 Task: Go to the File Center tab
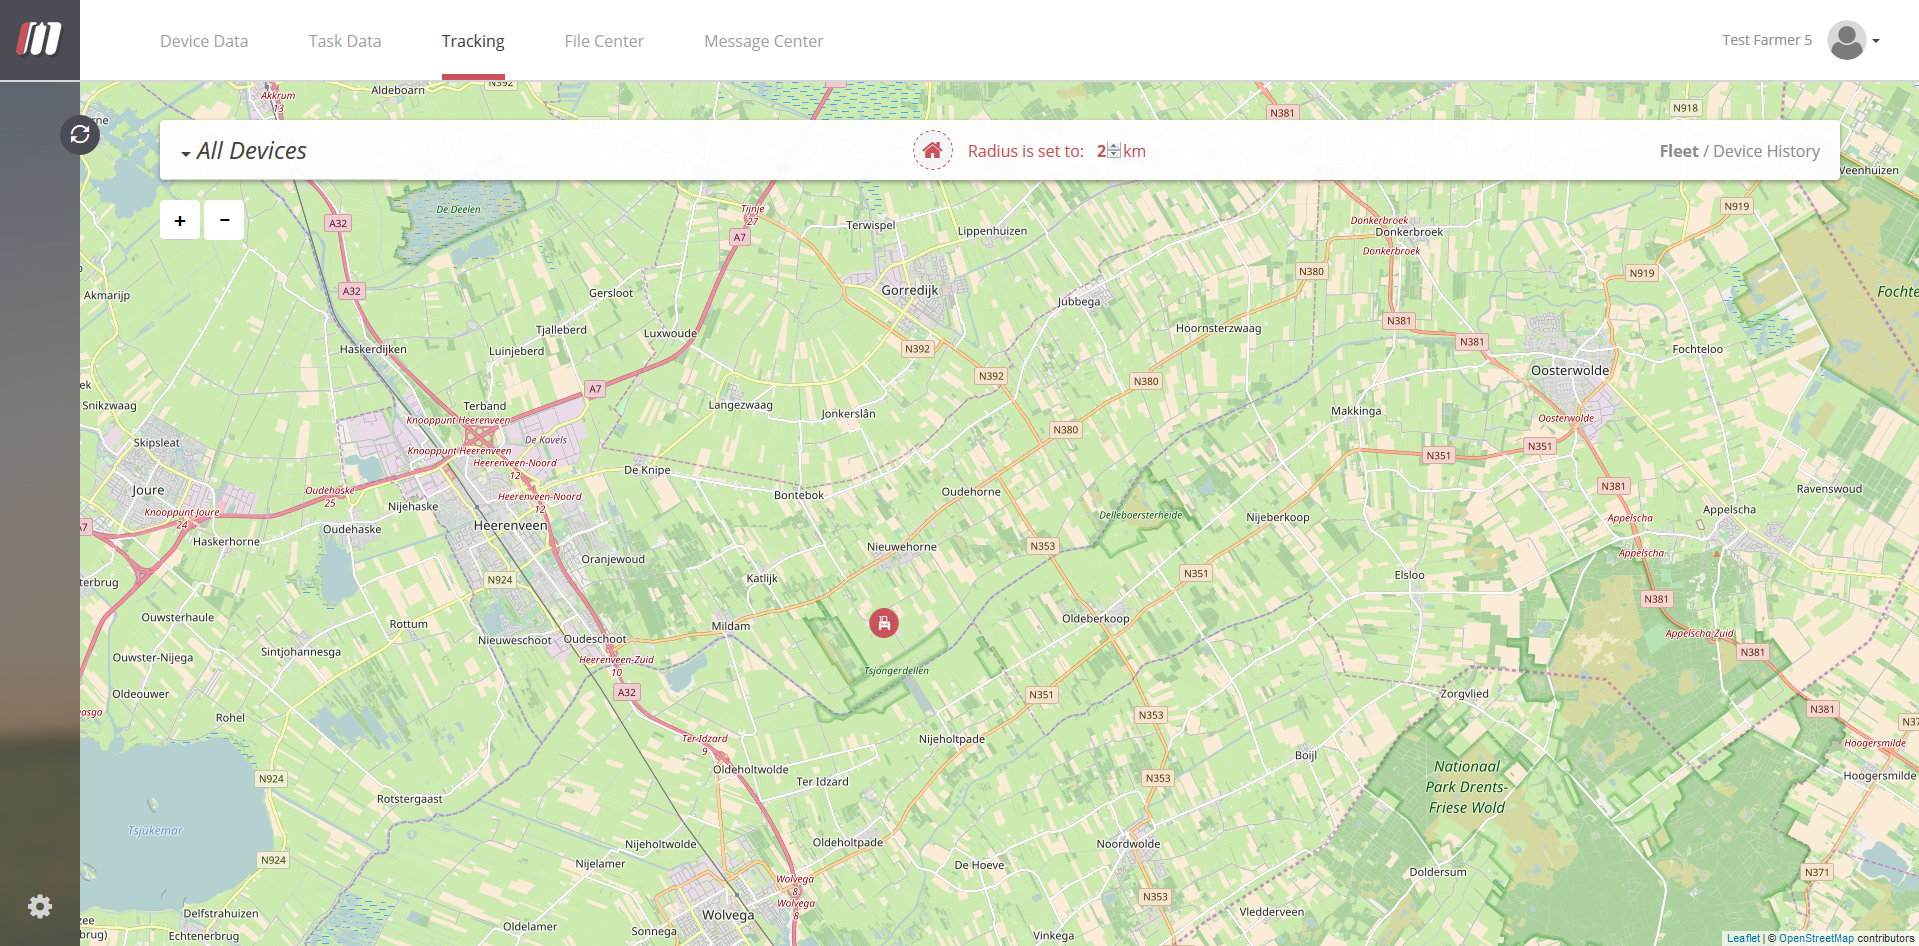[604, 41]
